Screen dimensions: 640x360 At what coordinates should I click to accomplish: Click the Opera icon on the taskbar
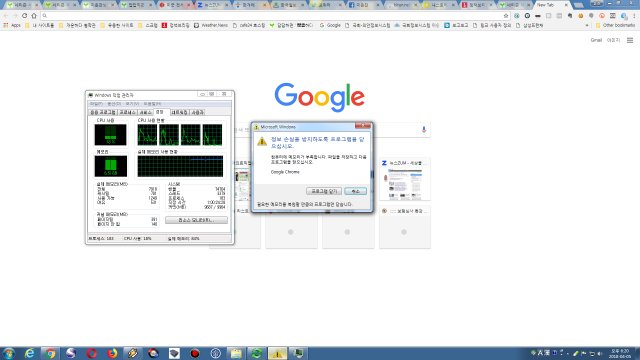[91, 353]
